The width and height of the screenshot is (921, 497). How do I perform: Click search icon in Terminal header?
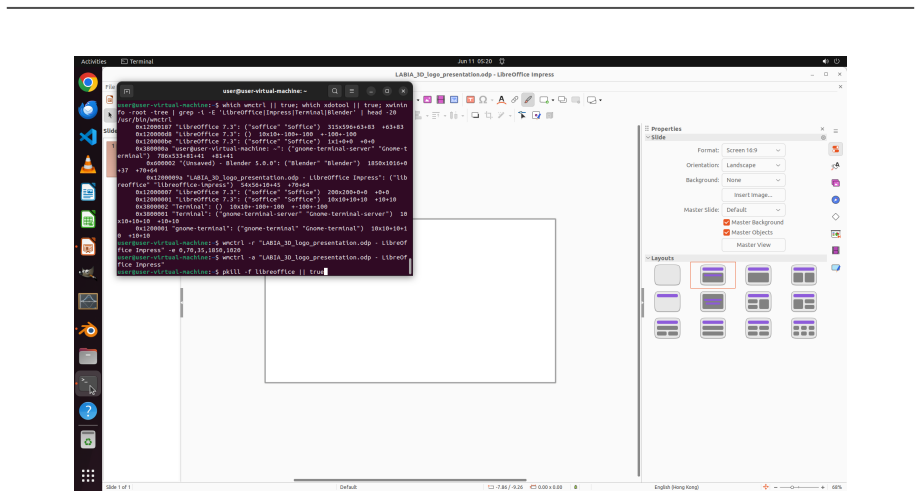pyautogui.click(x=335, y=91)
